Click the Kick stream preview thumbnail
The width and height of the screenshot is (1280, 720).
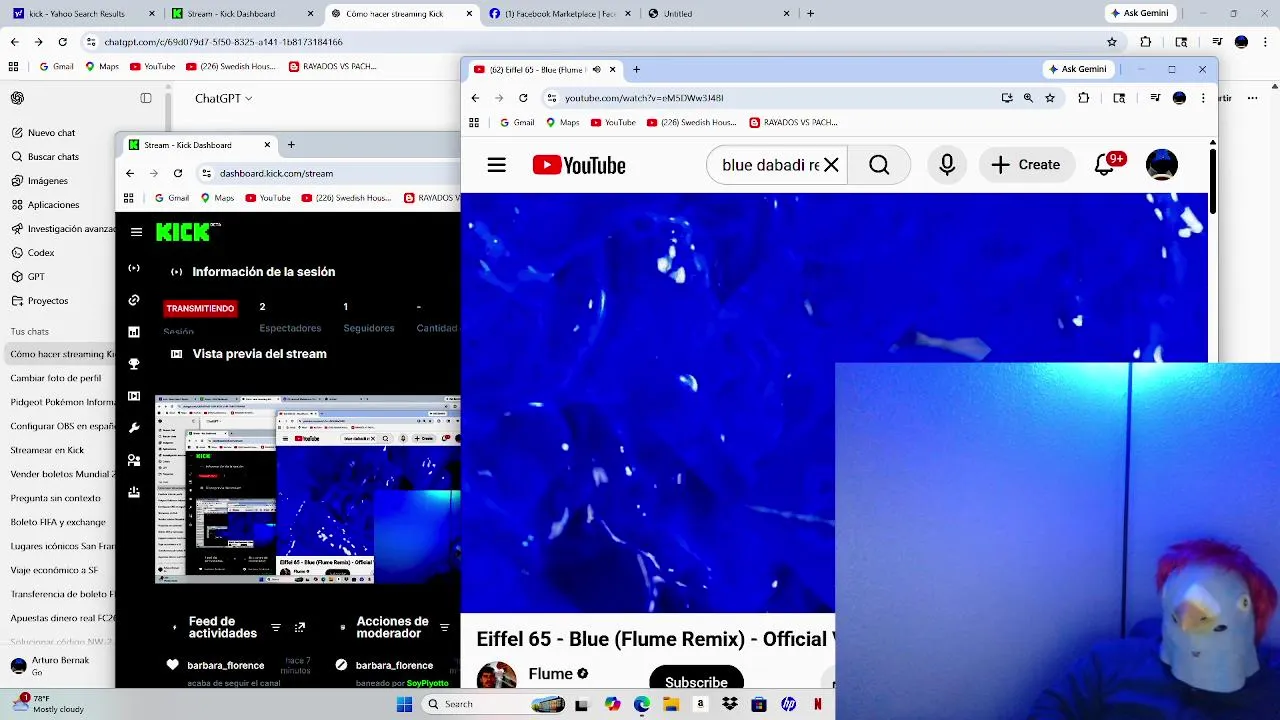308,490
